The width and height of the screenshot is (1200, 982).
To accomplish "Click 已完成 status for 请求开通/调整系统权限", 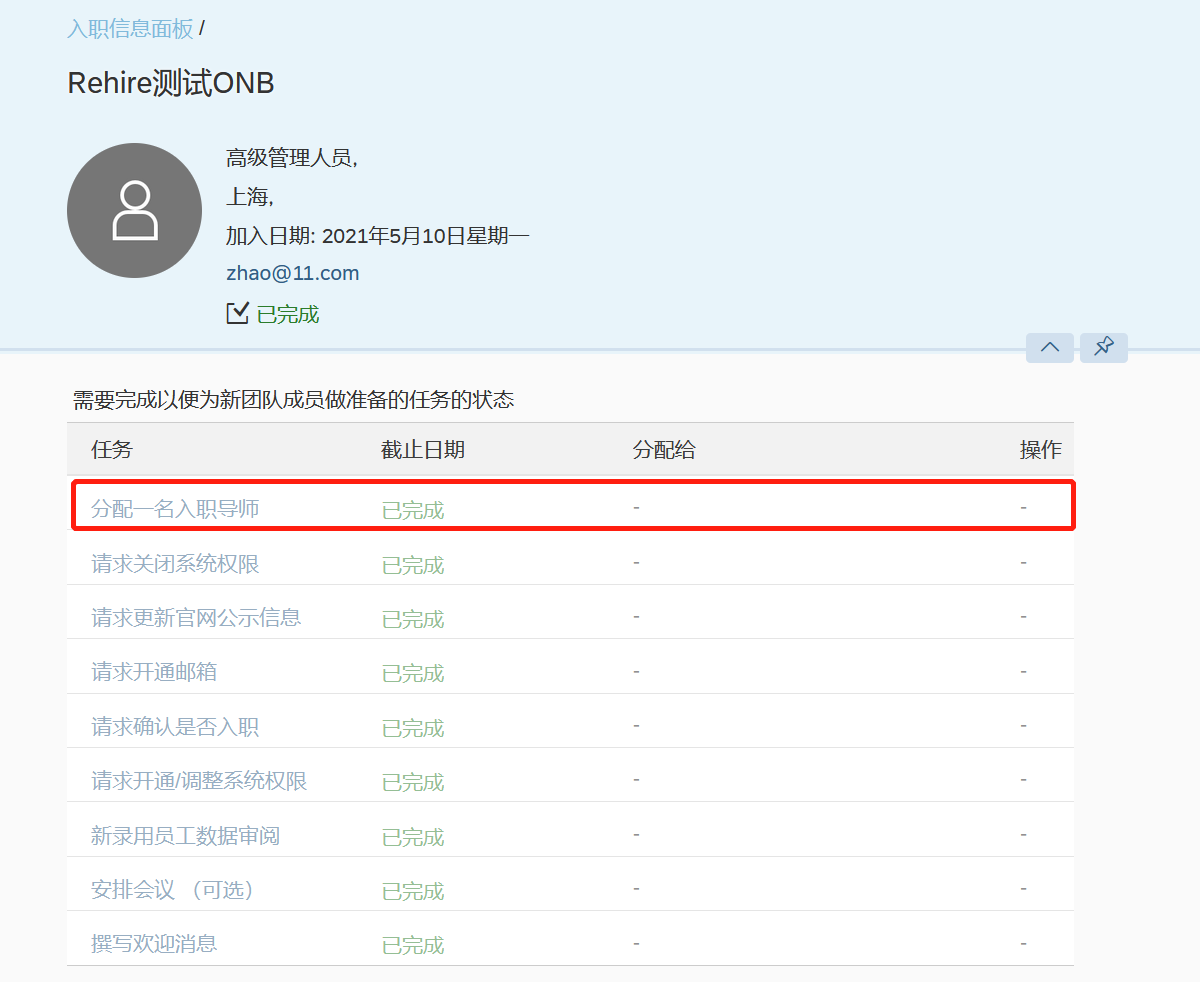I will coord(413,782).
